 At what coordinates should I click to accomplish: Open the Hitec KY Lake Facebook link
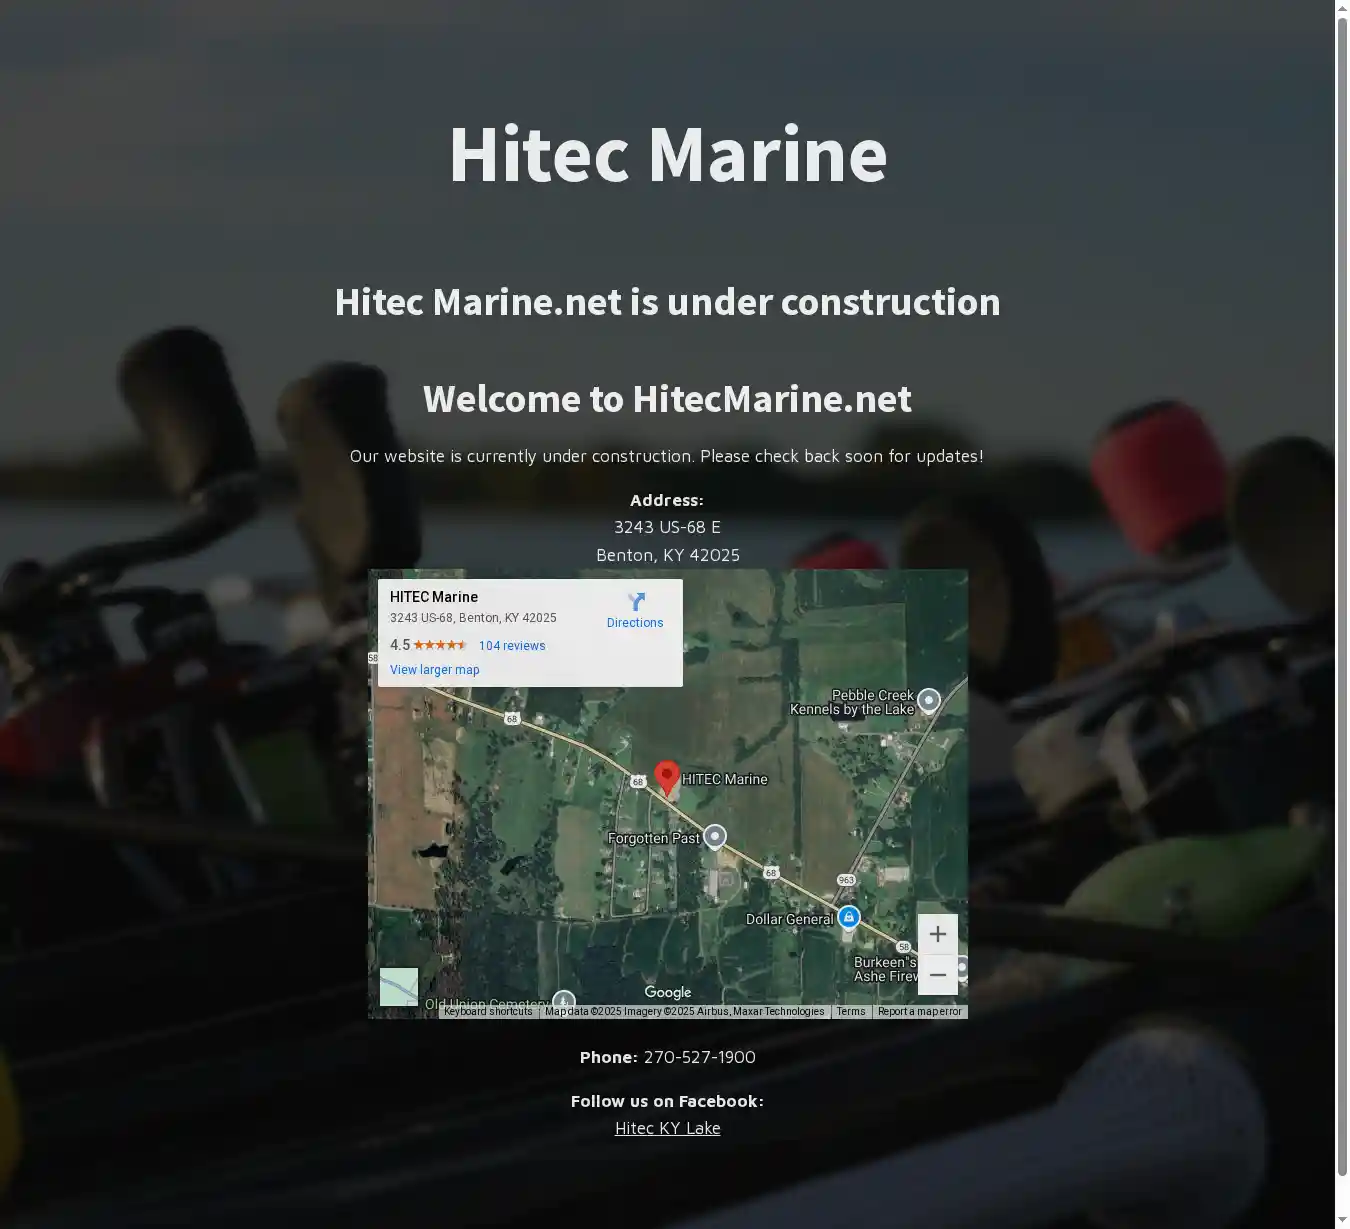667,1128
